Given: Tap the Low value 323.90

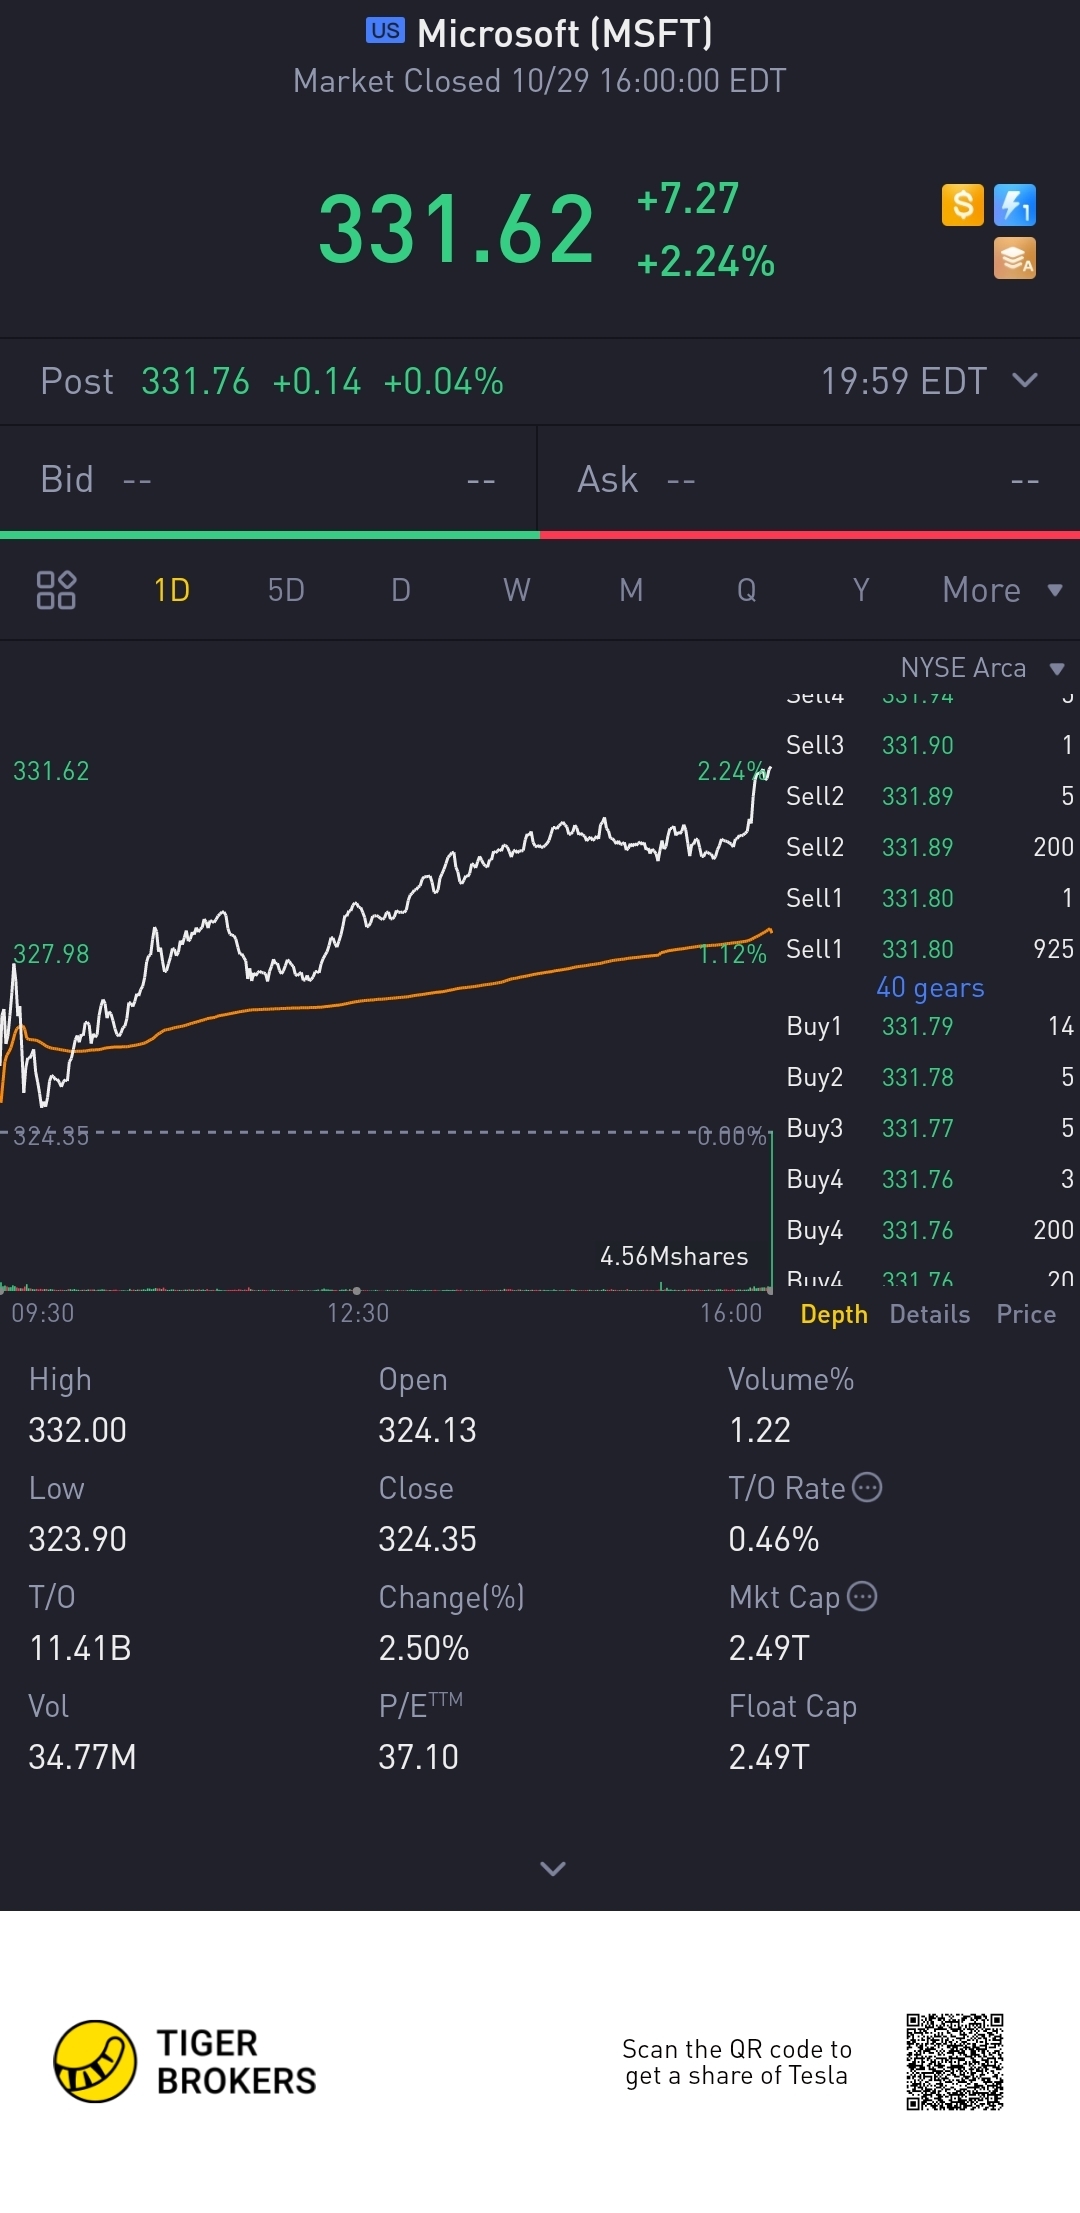Looking at the screenshot, I should [x=77, y=1539].
